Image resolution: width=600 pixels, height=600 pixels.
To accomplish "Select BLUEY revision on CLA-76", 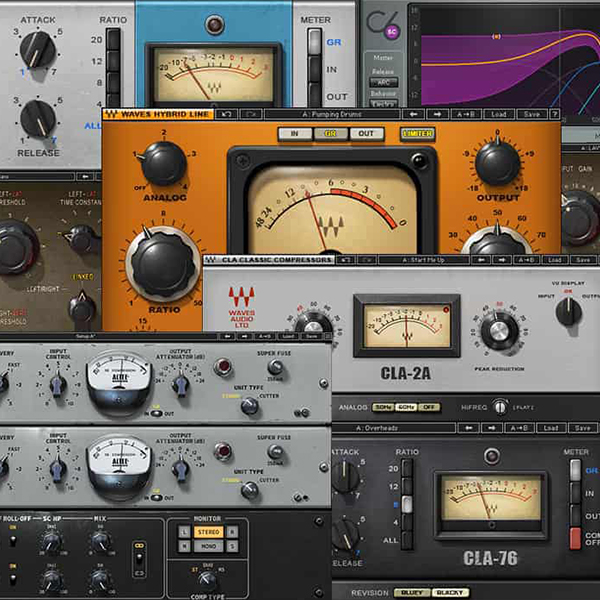I will [x=412, y=592].
